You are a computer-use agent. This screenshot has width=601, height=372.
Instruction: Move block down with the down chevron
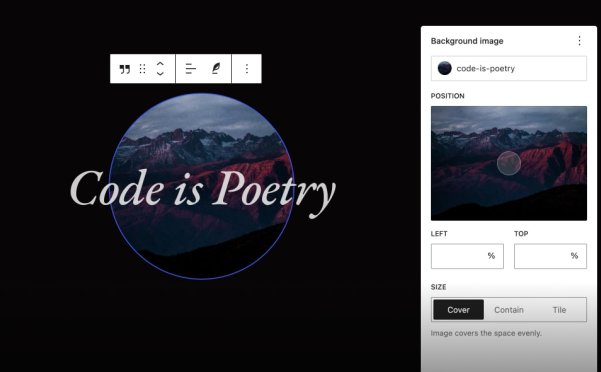[160, 73]
